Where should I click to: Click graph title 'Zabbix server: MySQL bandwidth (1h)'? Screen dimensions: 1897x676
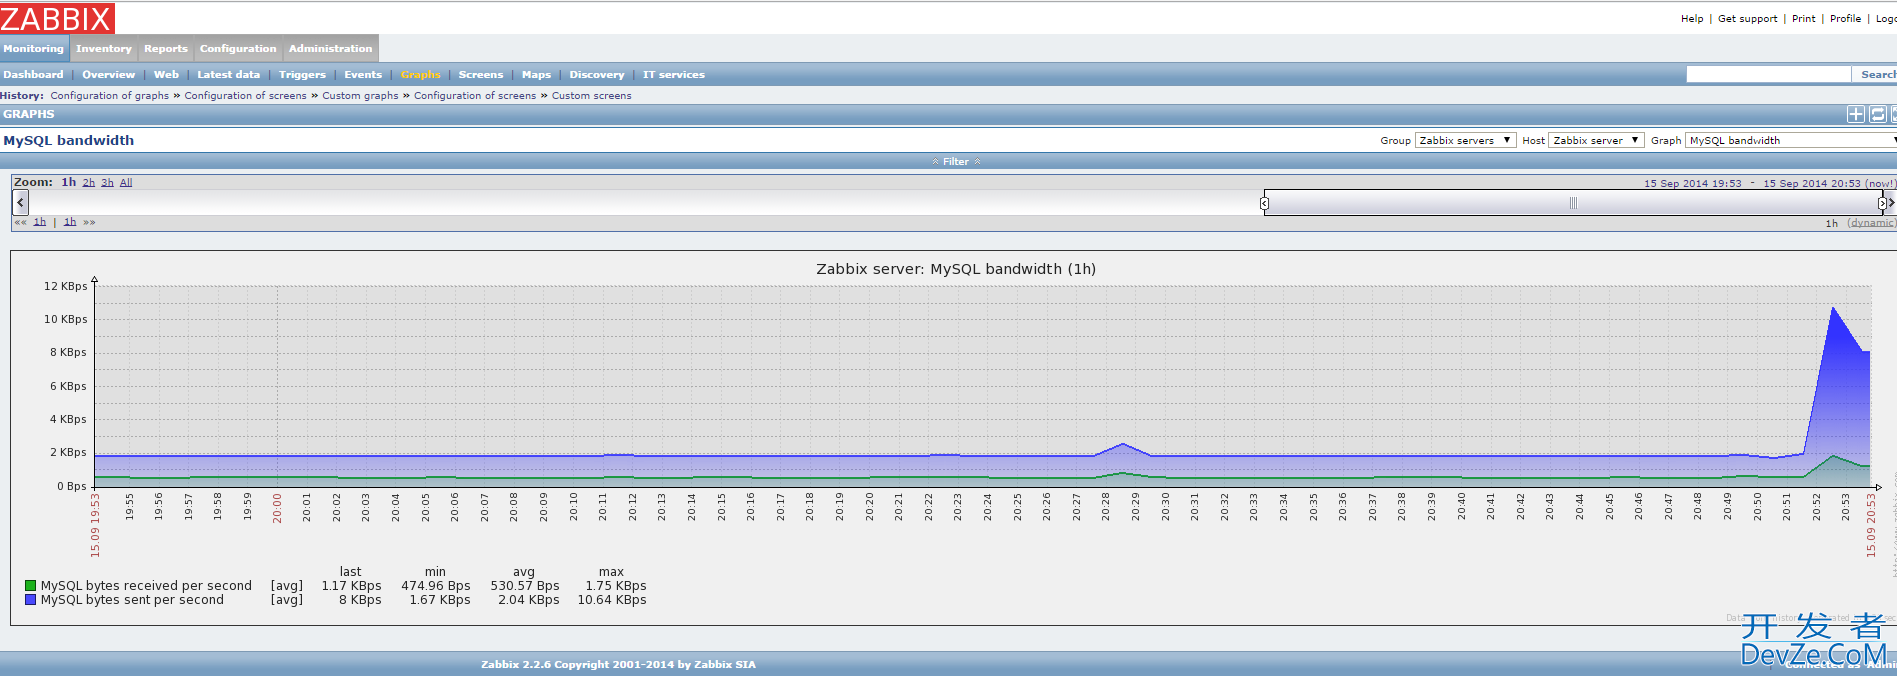coord(956,269)
